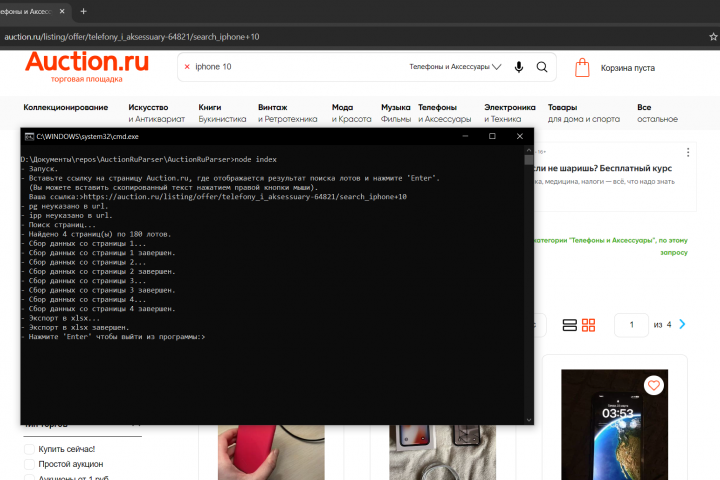720x480 pixels.
Task: Open the 'Искусство и Антиквариат' menu
Action: (157, 113)
